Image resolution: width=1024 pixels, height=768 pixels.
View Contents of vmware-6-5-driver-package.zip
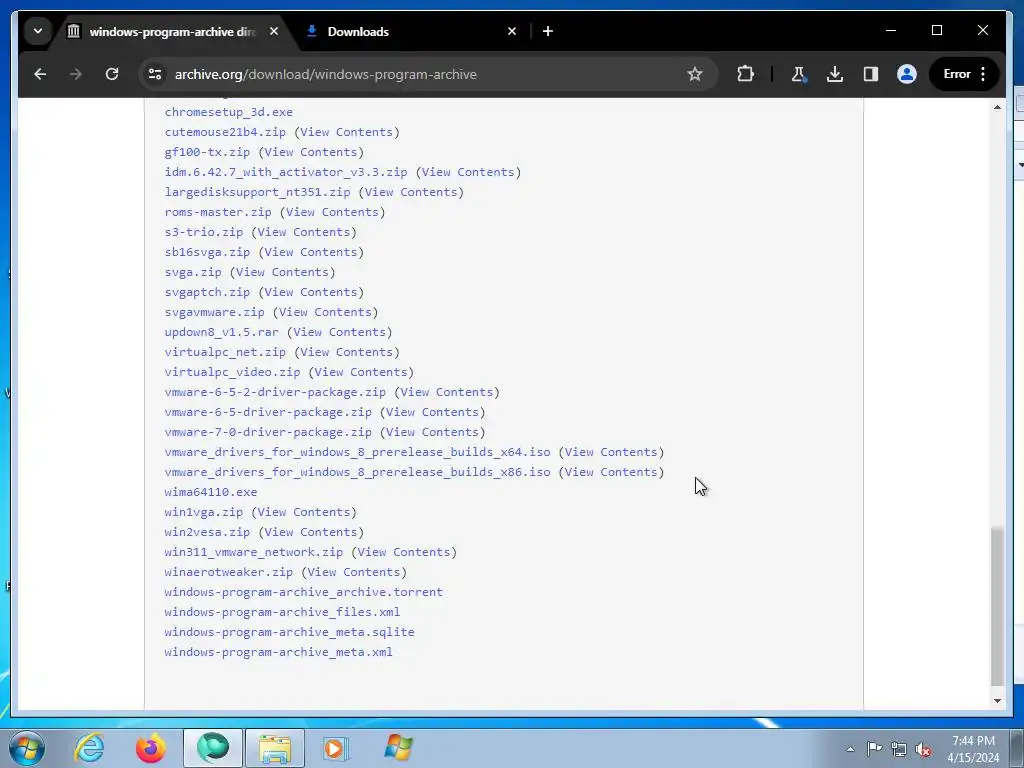tap(432, 412)
